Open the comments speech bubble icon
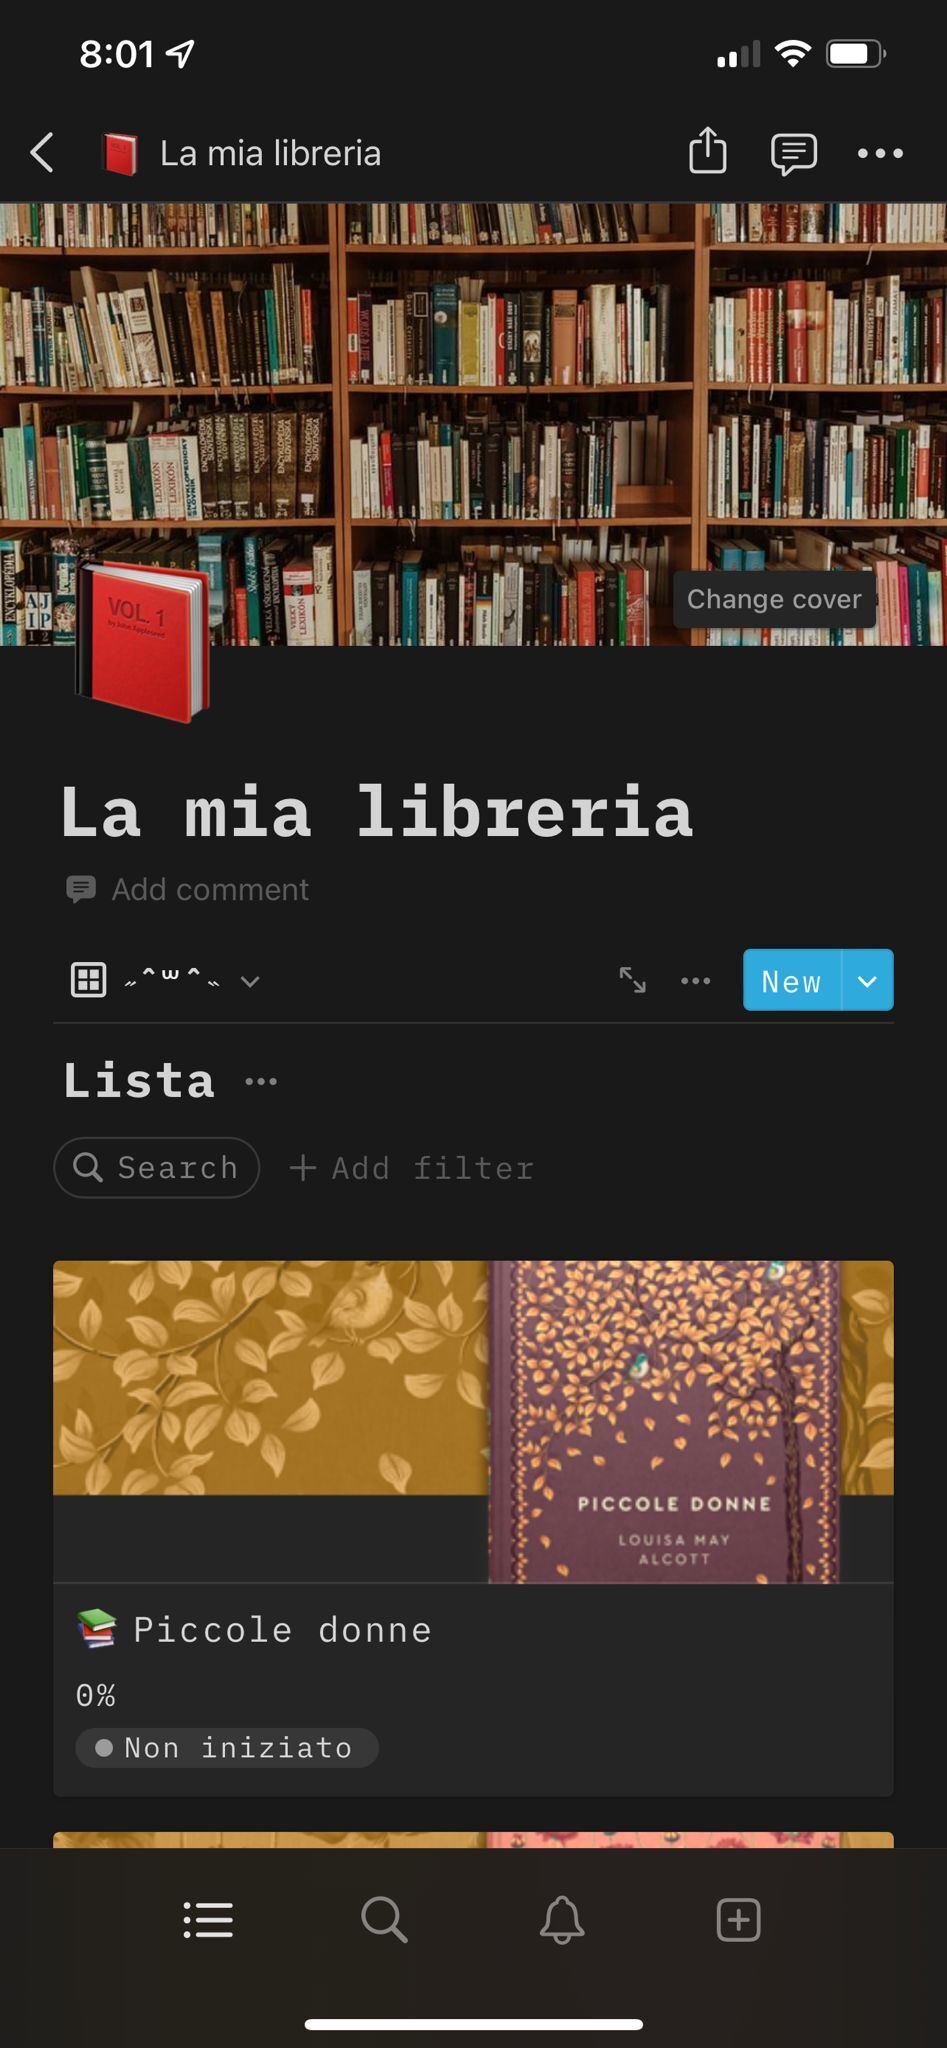 pos(794,154)
